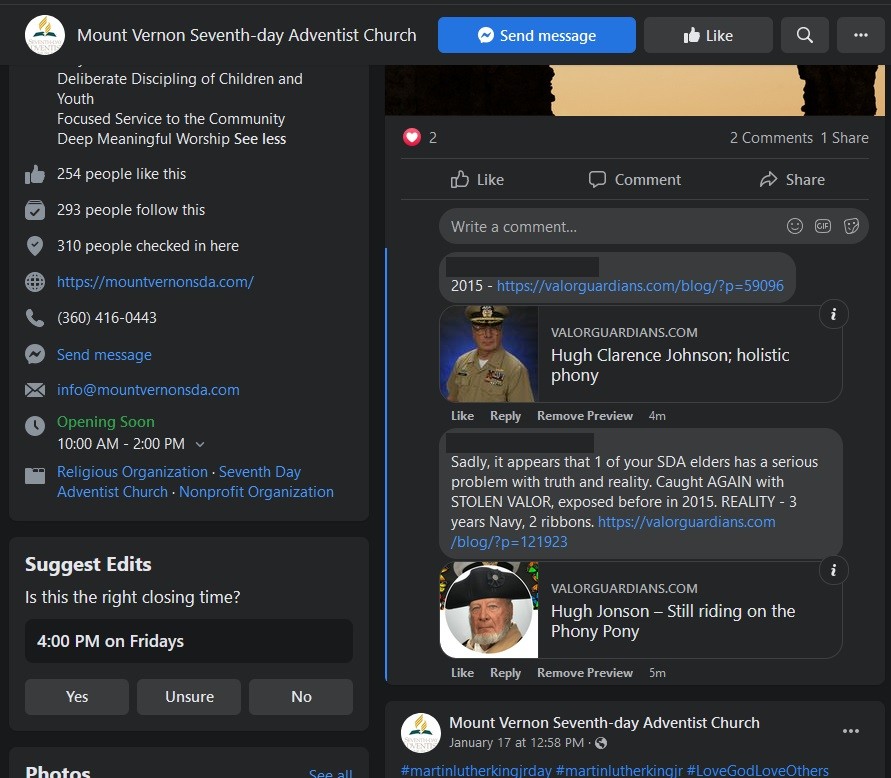Like the page using header Like button
The image size is (891, 778).
pyautogui.click(x=707, y=35)
